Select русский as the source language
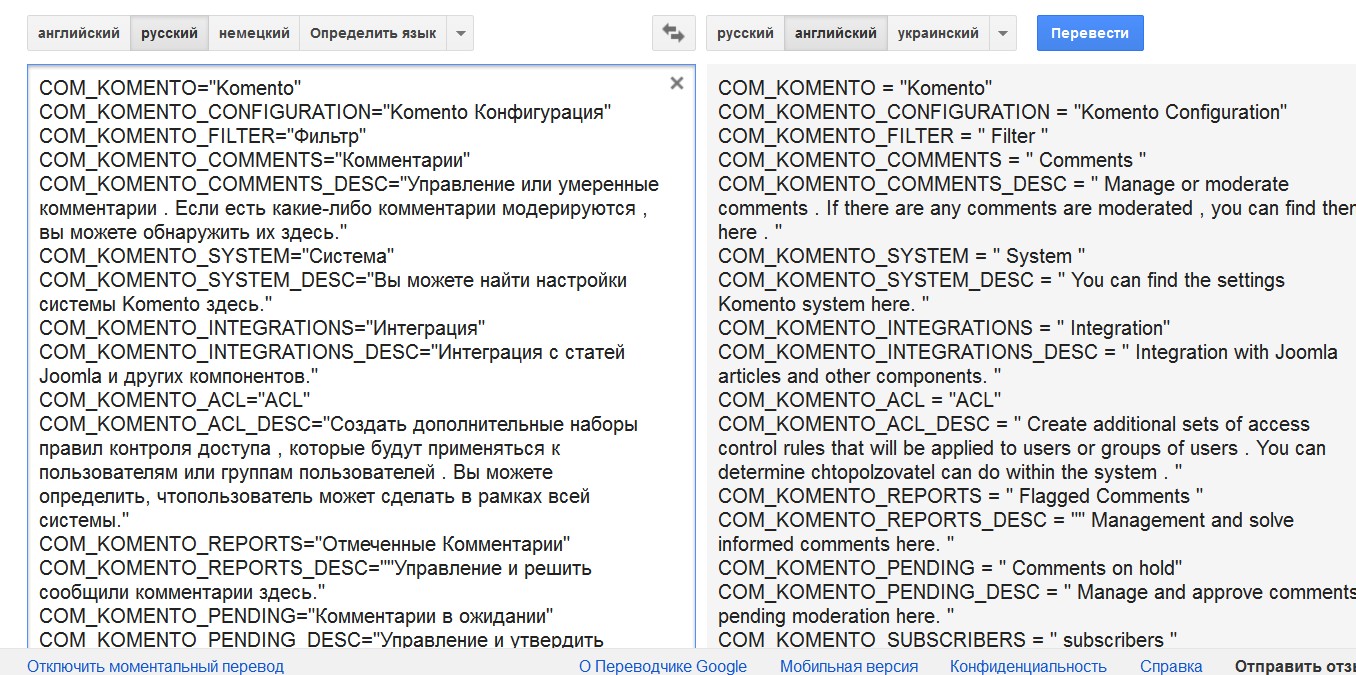Image resolution: width=1356 pixels, height=675 pixels. pos(169,33)
